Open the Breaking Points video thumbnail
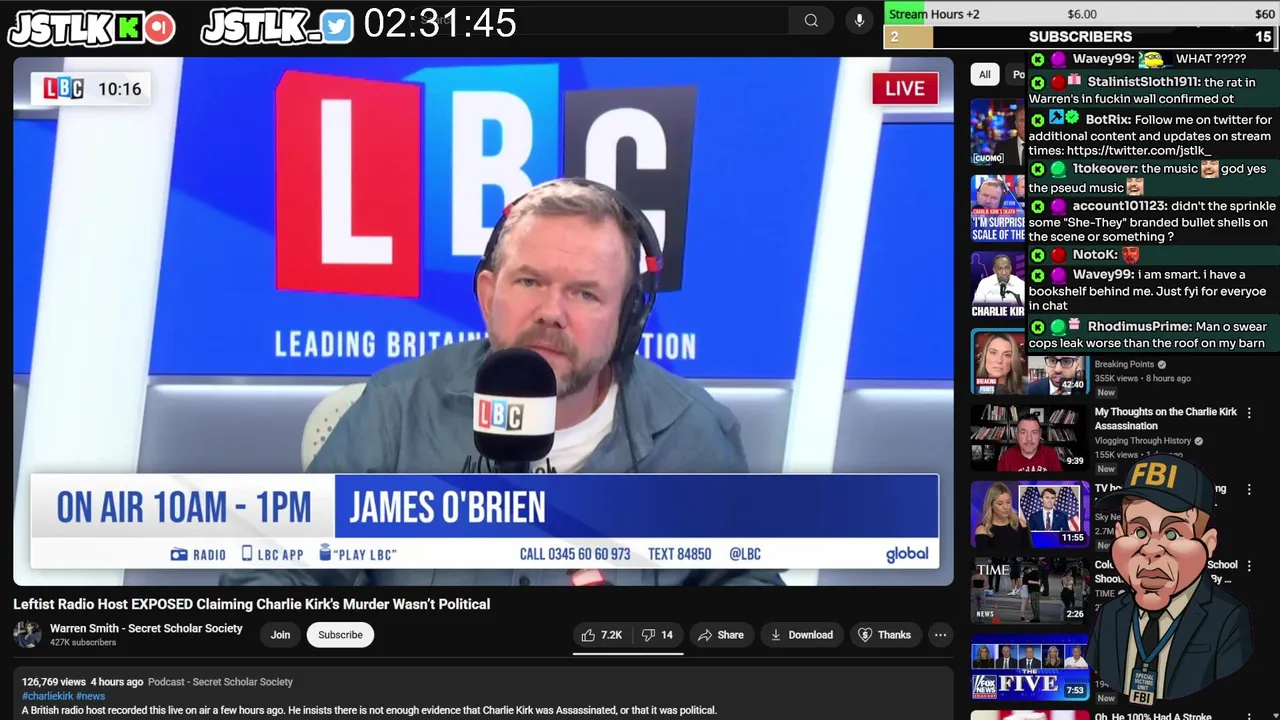The image size is (1280, 720). tap(1029, 364)
